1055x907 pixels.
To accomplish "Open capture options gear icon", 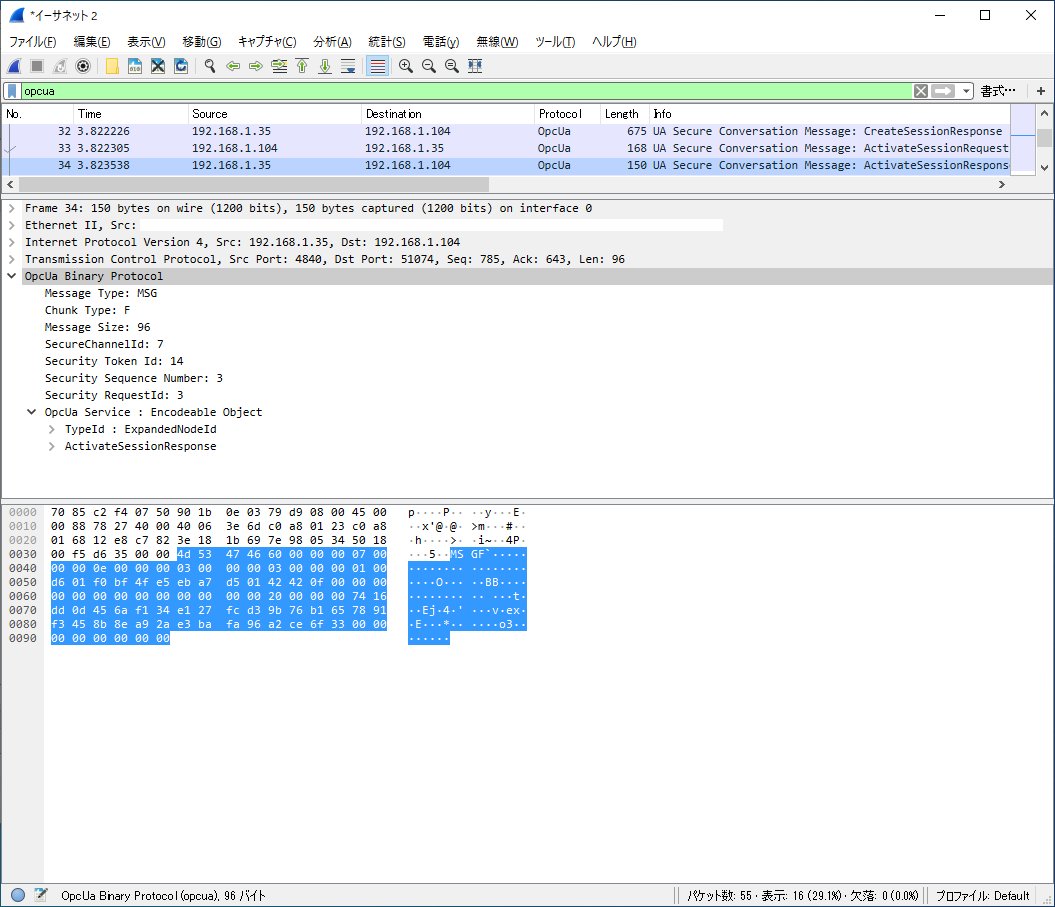I will pyautogui.click(x=83, y=66).
